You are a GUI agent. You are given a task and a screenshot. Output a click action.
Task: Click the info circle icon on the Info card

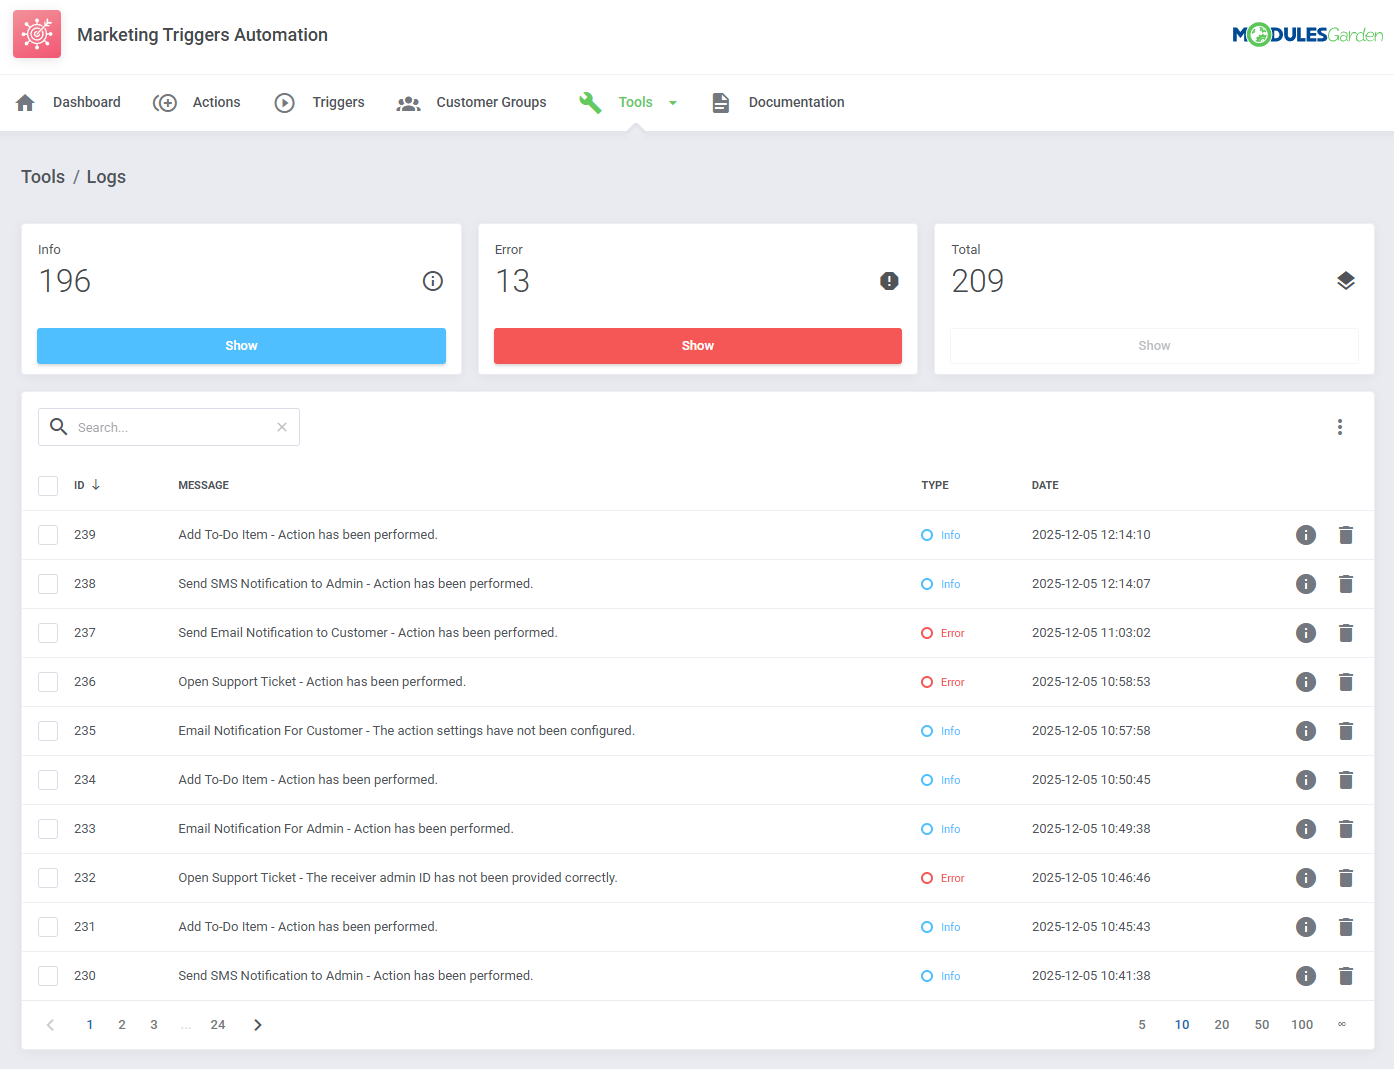click(432, 281)
